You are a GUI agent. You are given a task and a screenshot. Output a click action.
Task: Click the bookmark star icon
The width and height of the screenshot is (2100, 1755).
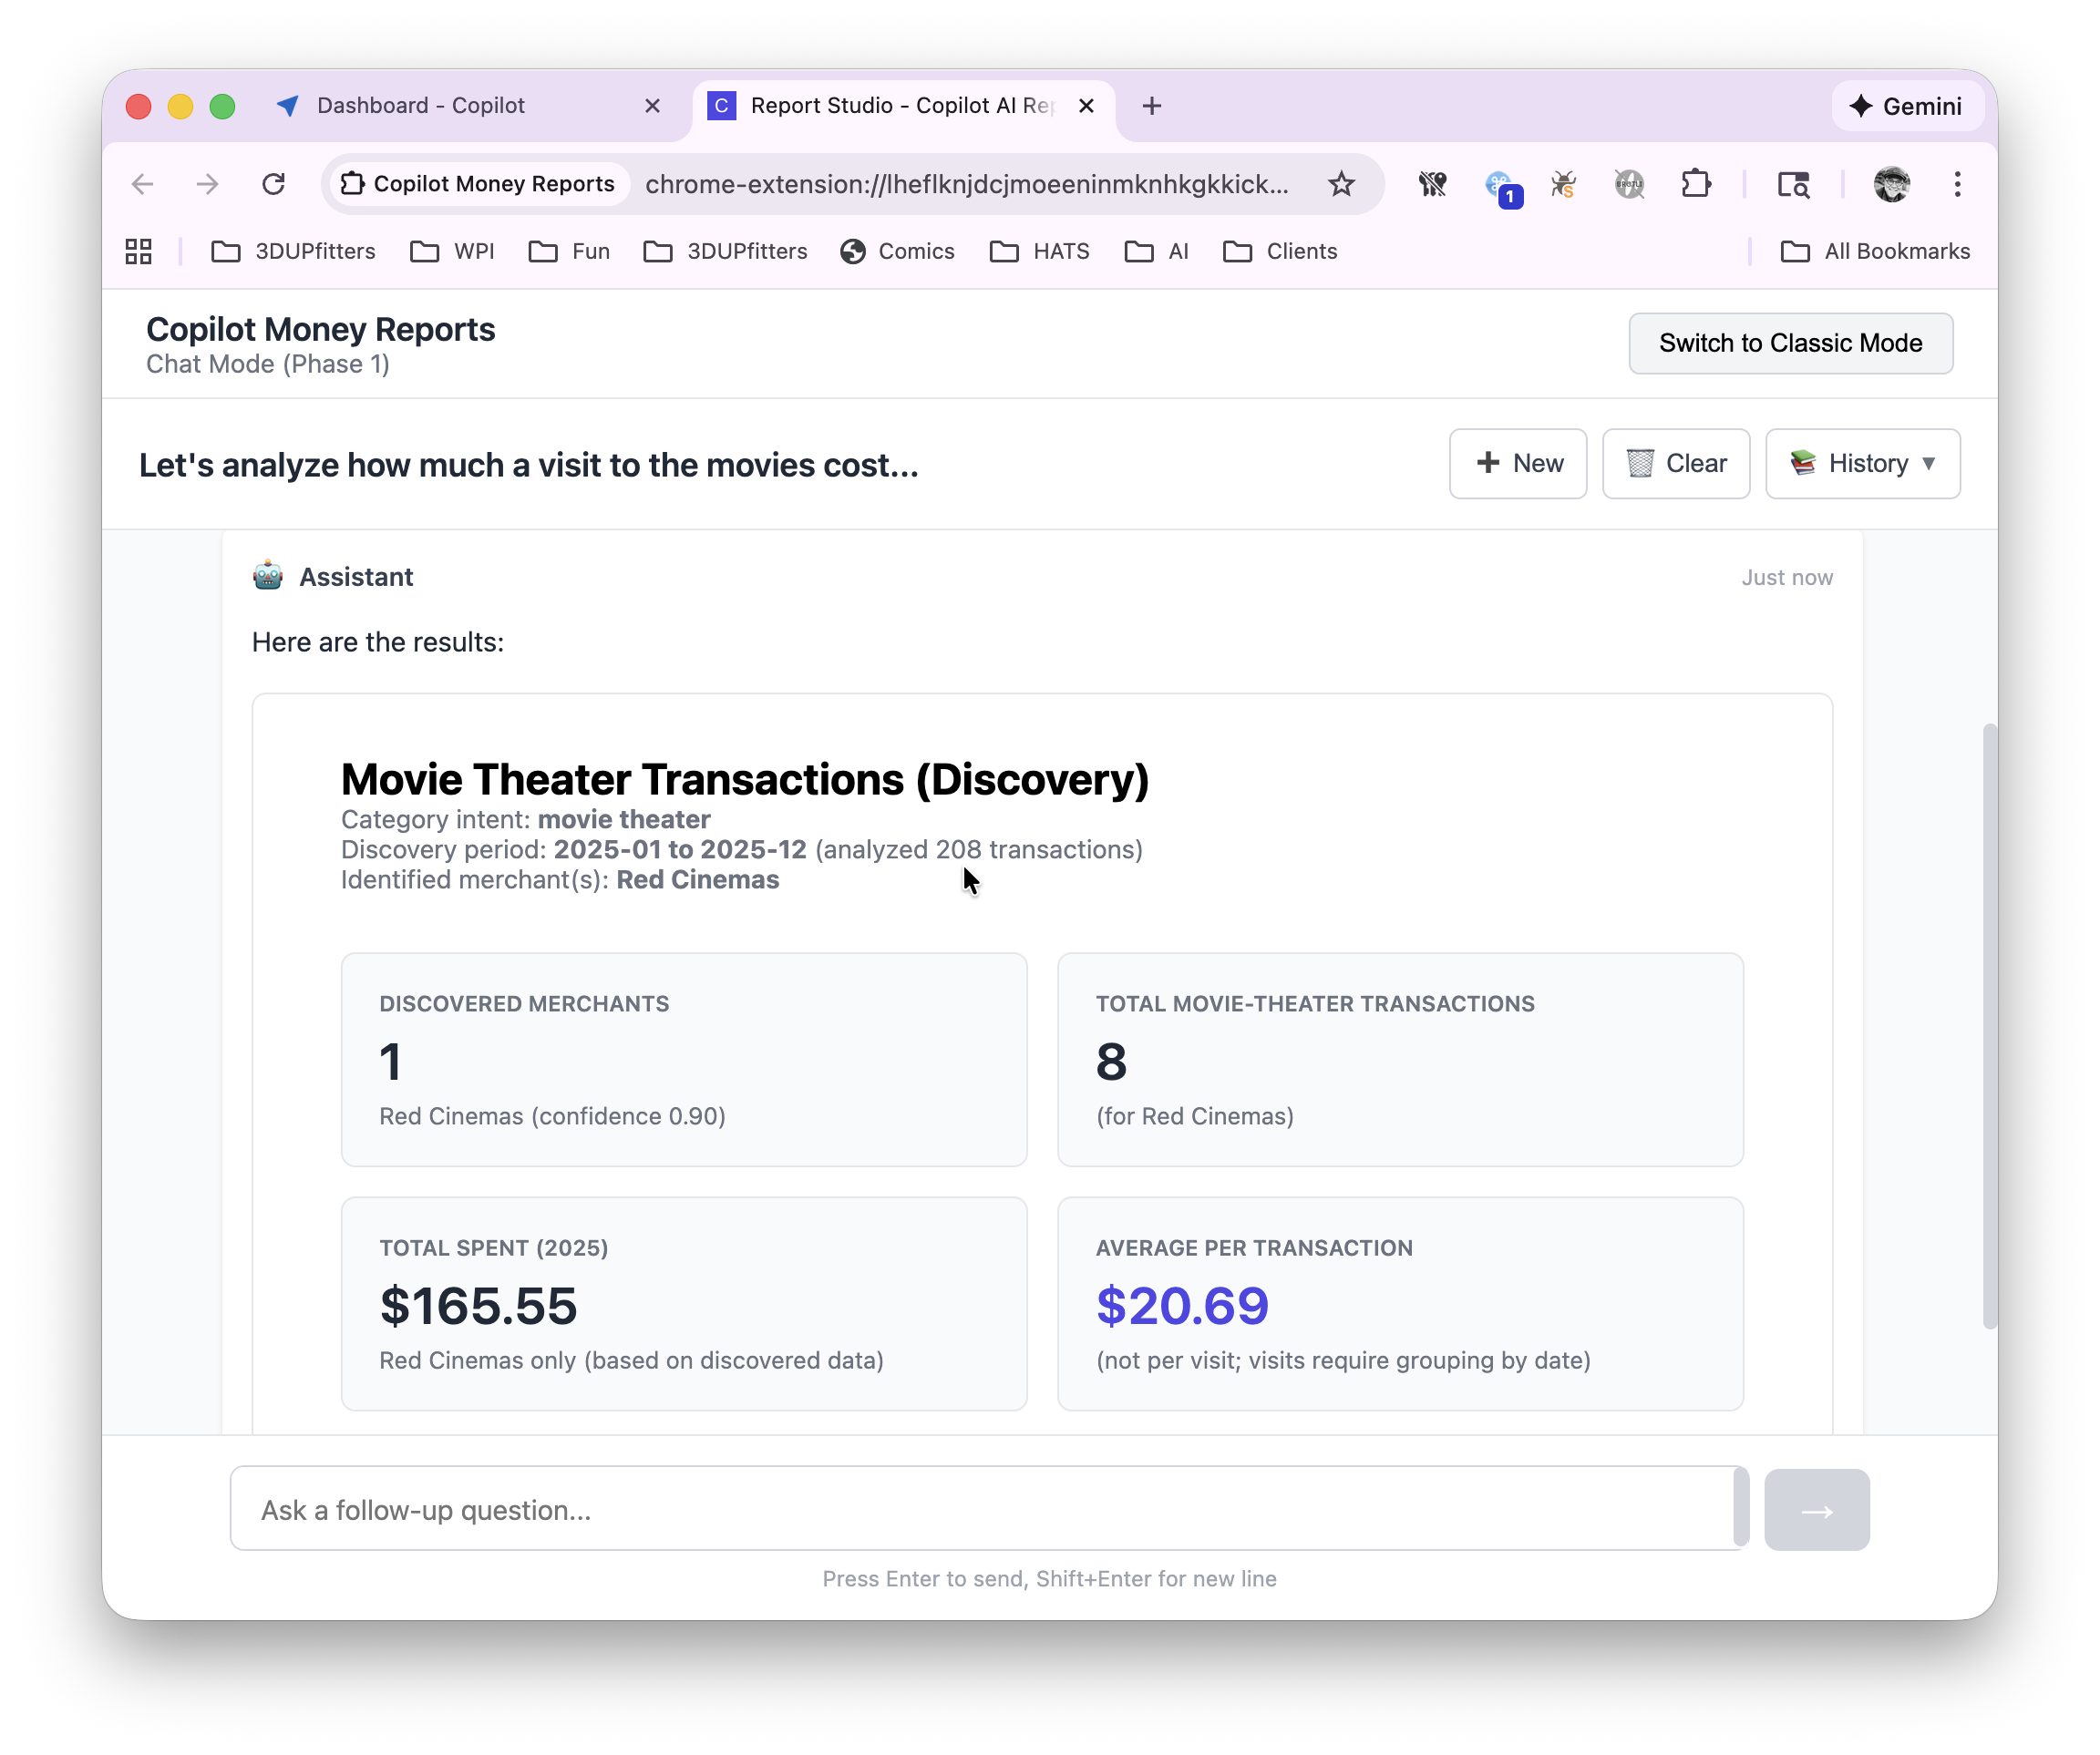1341,184
